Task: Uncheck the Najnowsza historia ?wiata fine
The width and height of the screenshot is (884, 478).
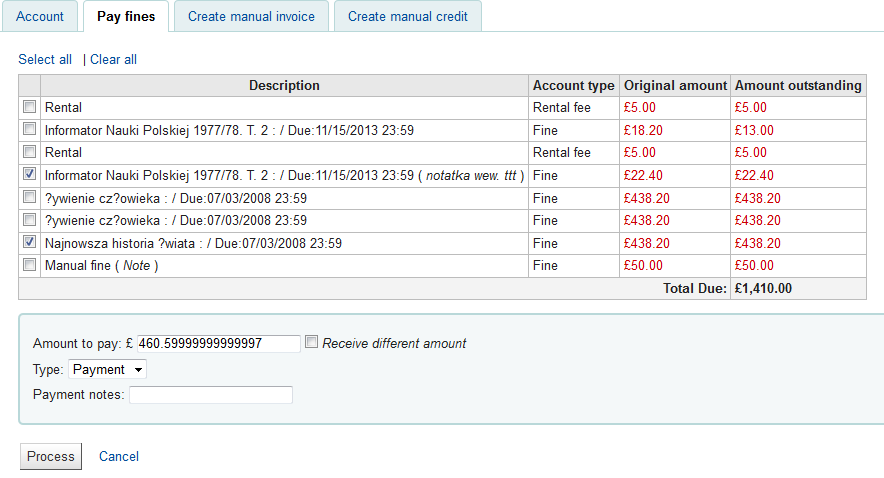Action: 30,243
